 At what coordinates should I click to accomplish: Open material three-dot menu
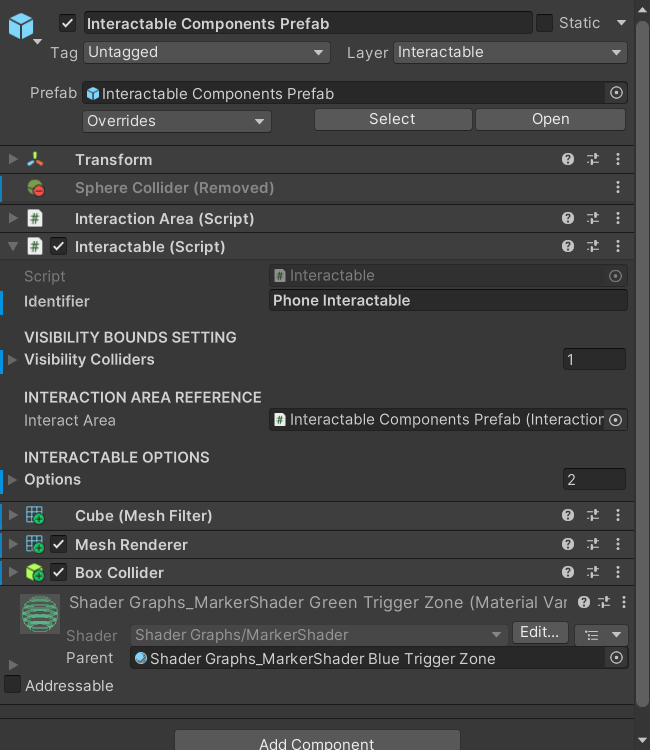click(624, 602)
